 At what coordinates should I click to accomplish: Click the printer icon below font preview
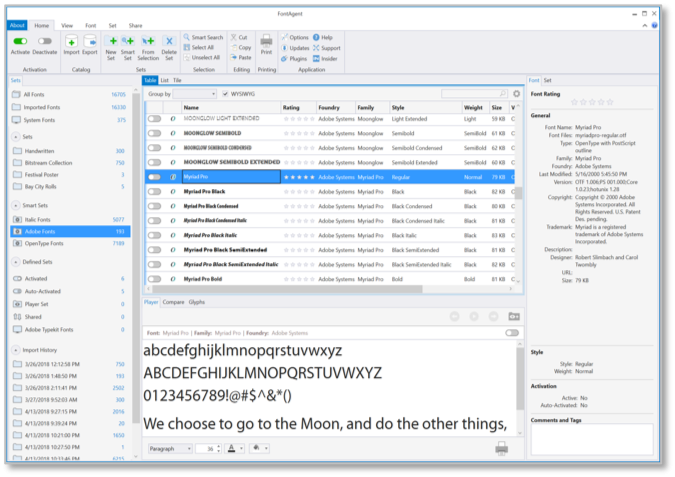(x=502, y=449)
